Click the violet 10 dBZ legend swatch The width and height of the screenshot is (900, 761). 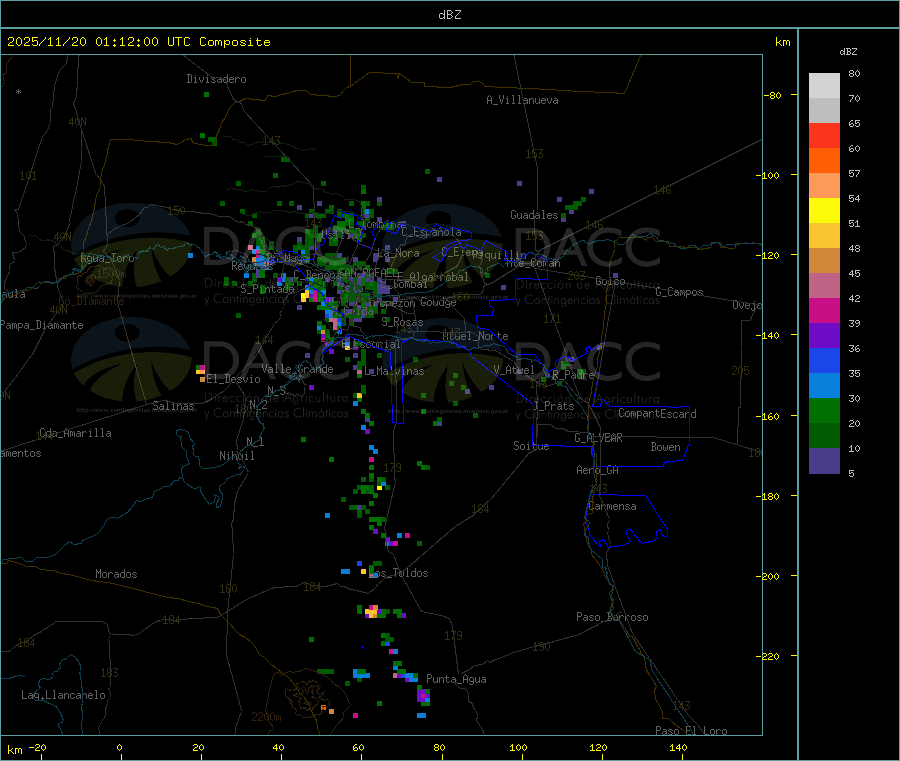pyautogui.click(x=824, y=461)
